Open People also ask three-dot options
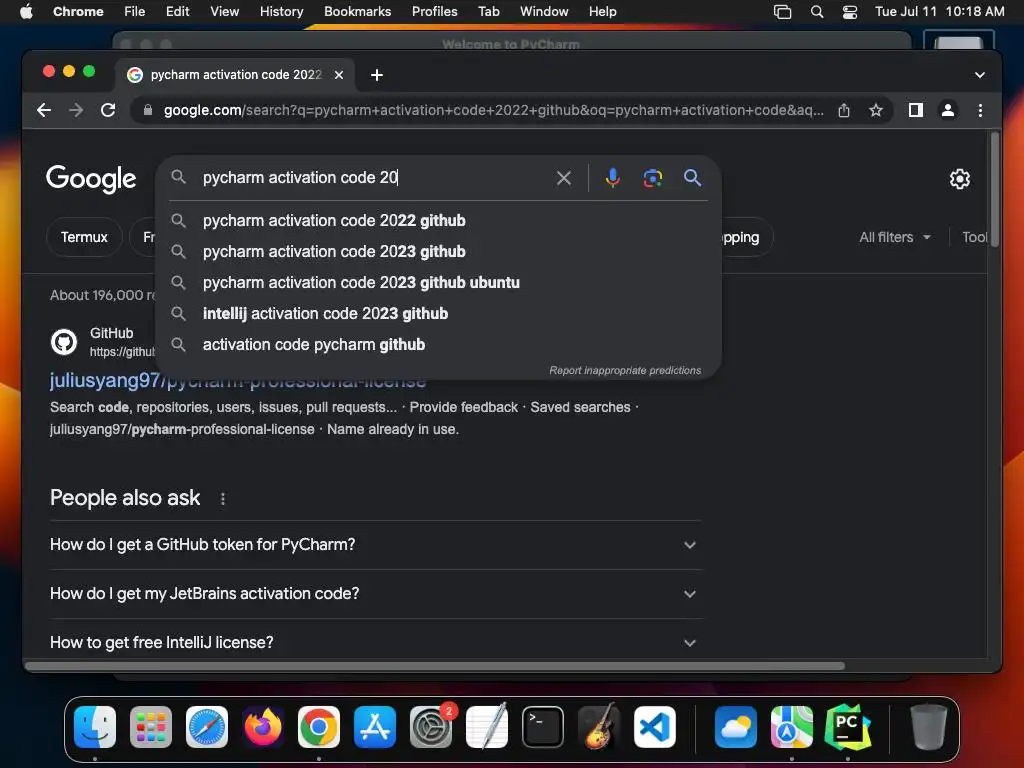1024x768 pixels. point(223,499)
